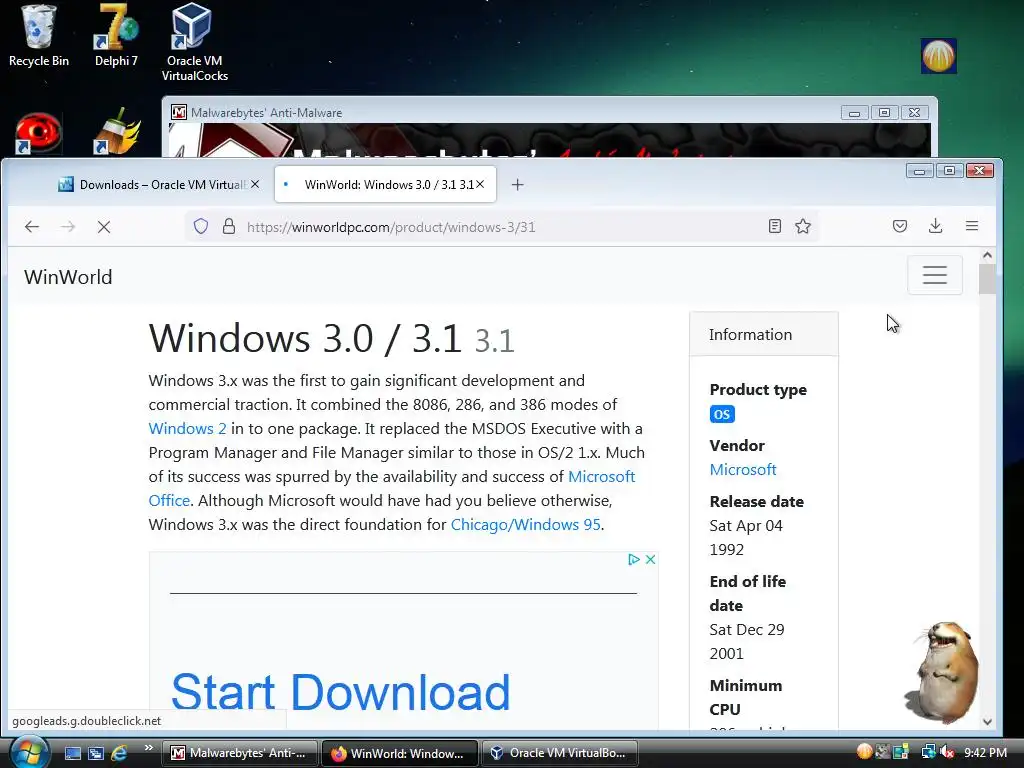Screen dimensions: 1024x768
Task: Open a new browser tab
Action: pos(517,185)
